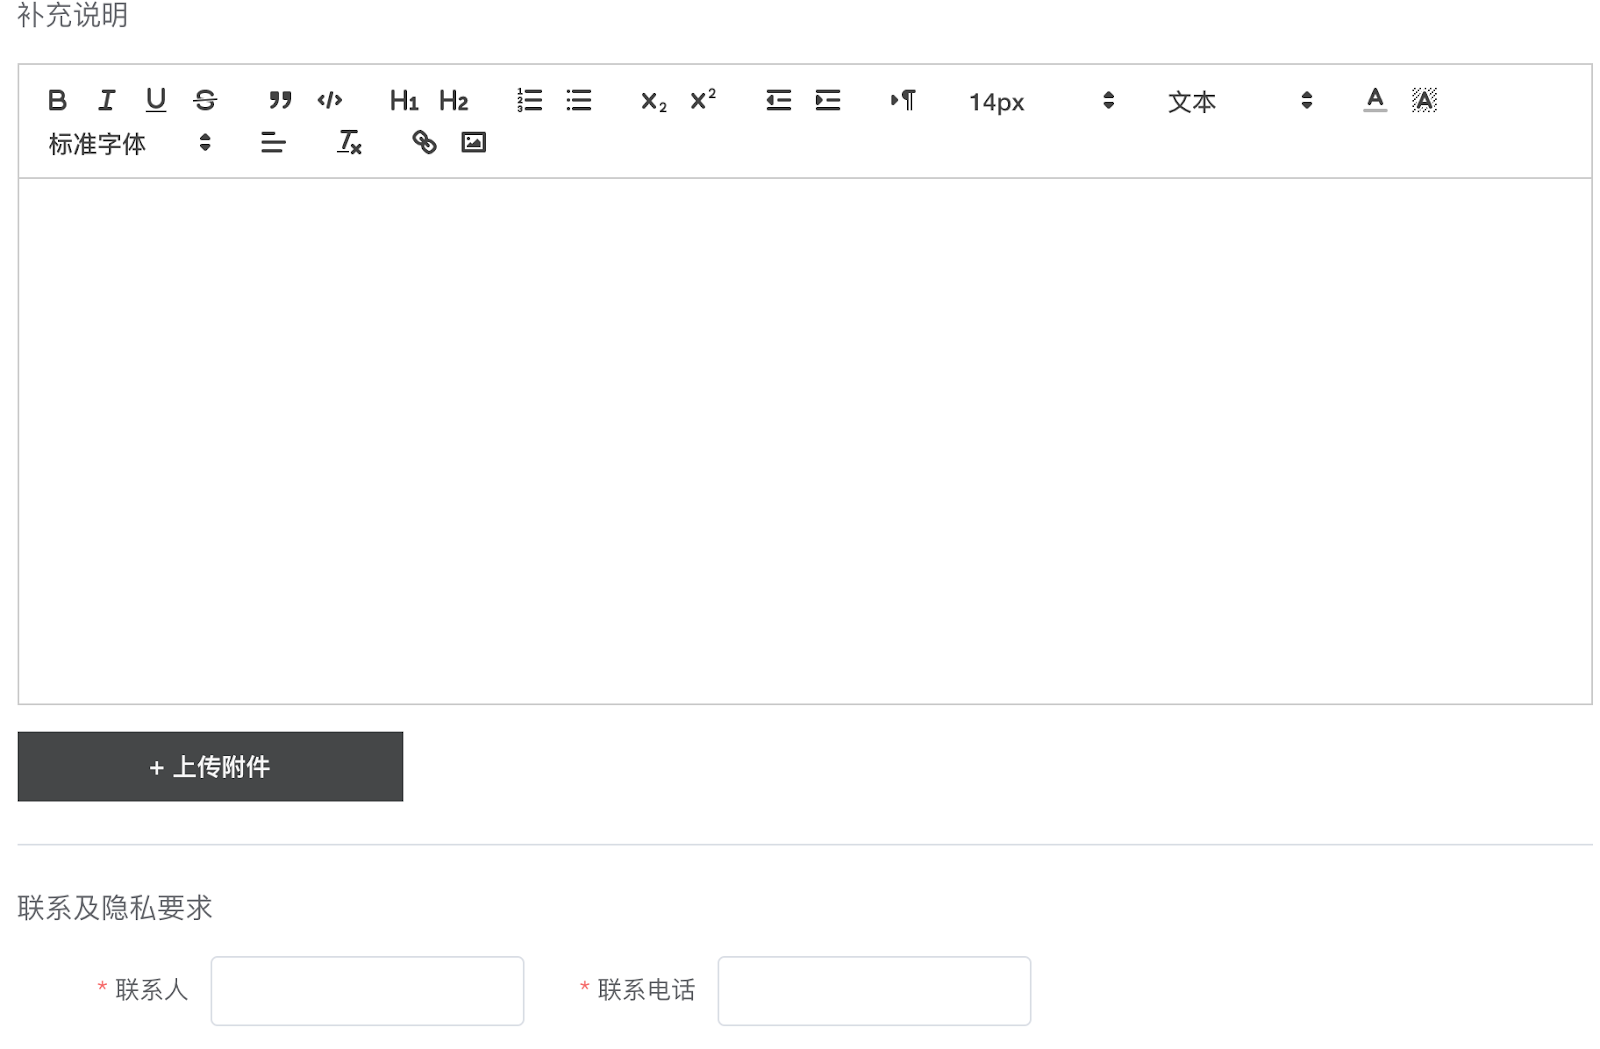
Task: Toggle underline formatting
Action: [x=155, y=100]
